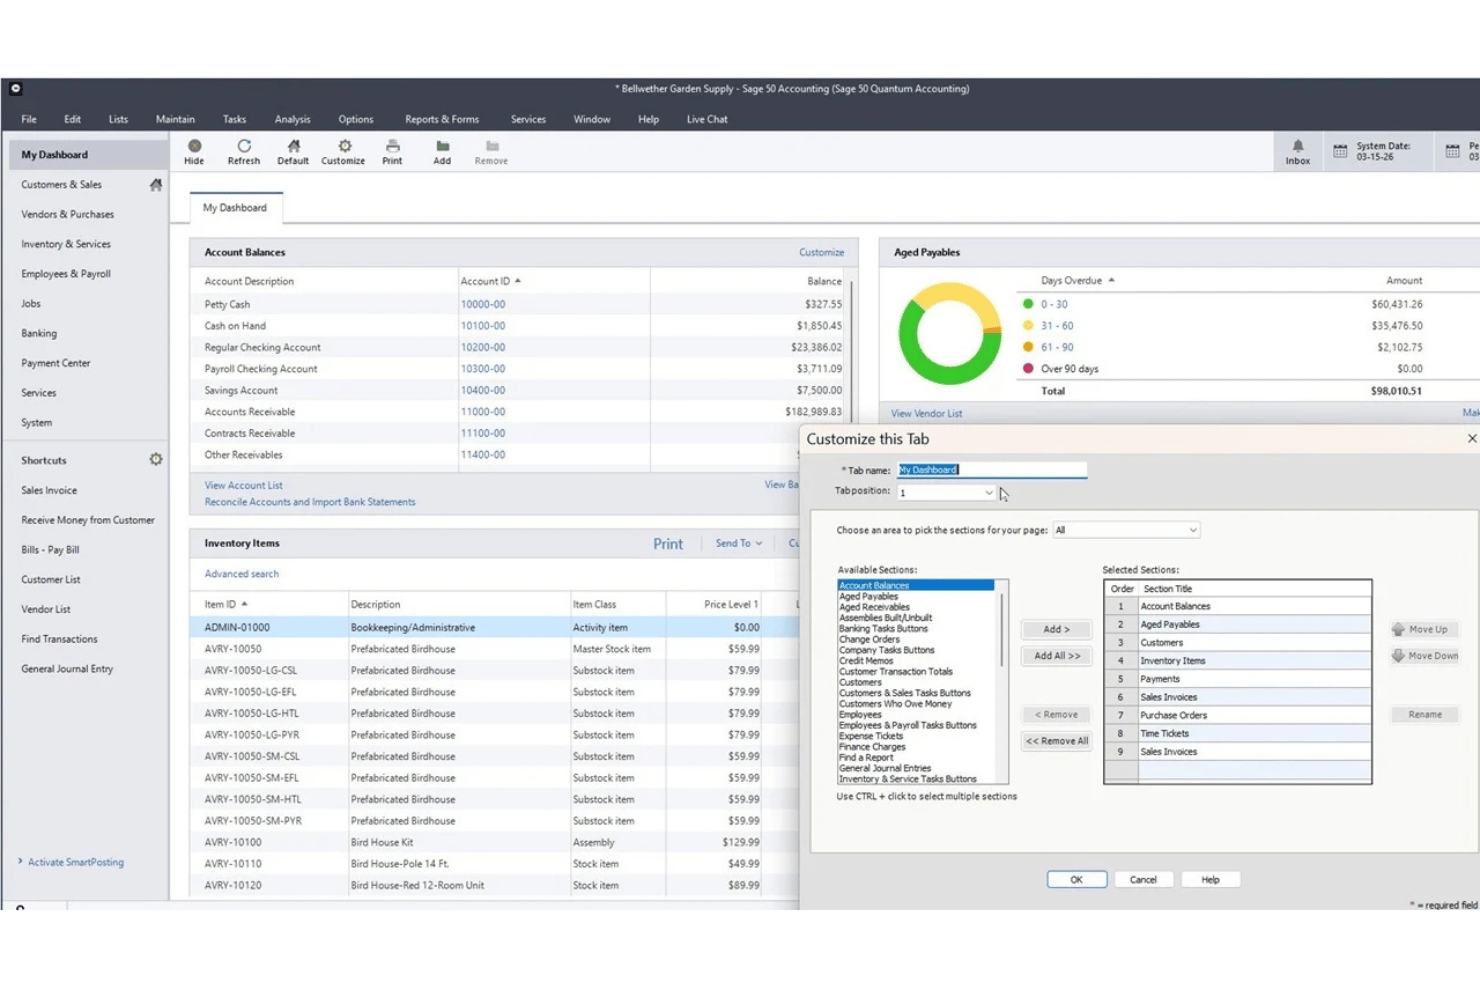Click the Tab name input field
1480x987 pixels.
[991, 470]
